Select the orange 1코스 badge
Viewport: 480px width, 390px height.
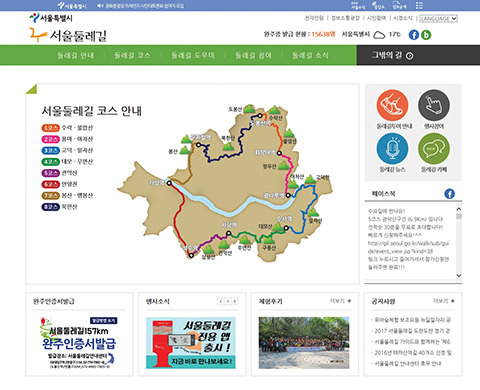(x=50, y=128)
